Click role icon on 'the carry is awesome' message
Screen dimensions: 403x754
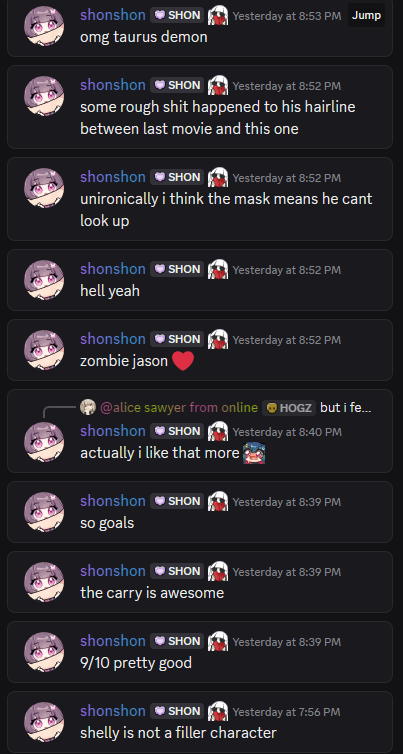[218, 571]
